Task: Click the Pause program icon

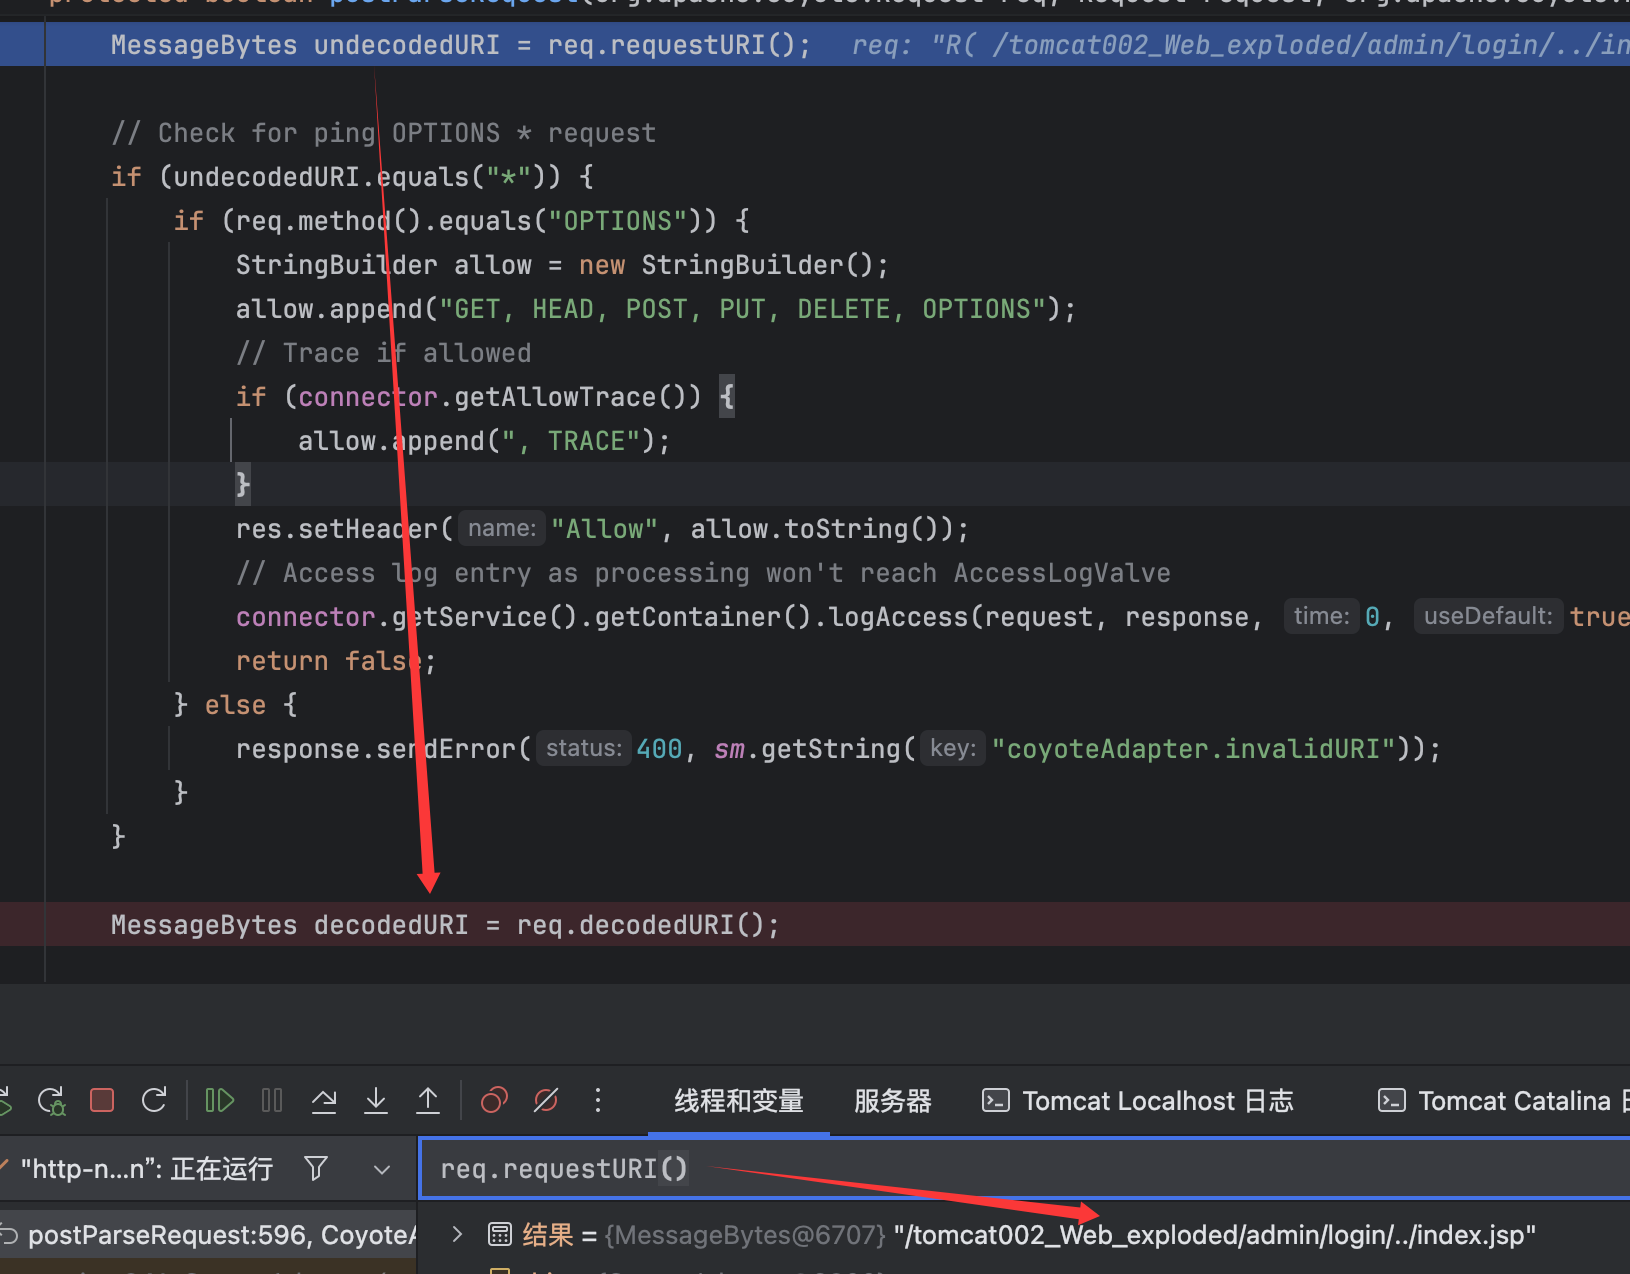Action: tap(272, 1101)
